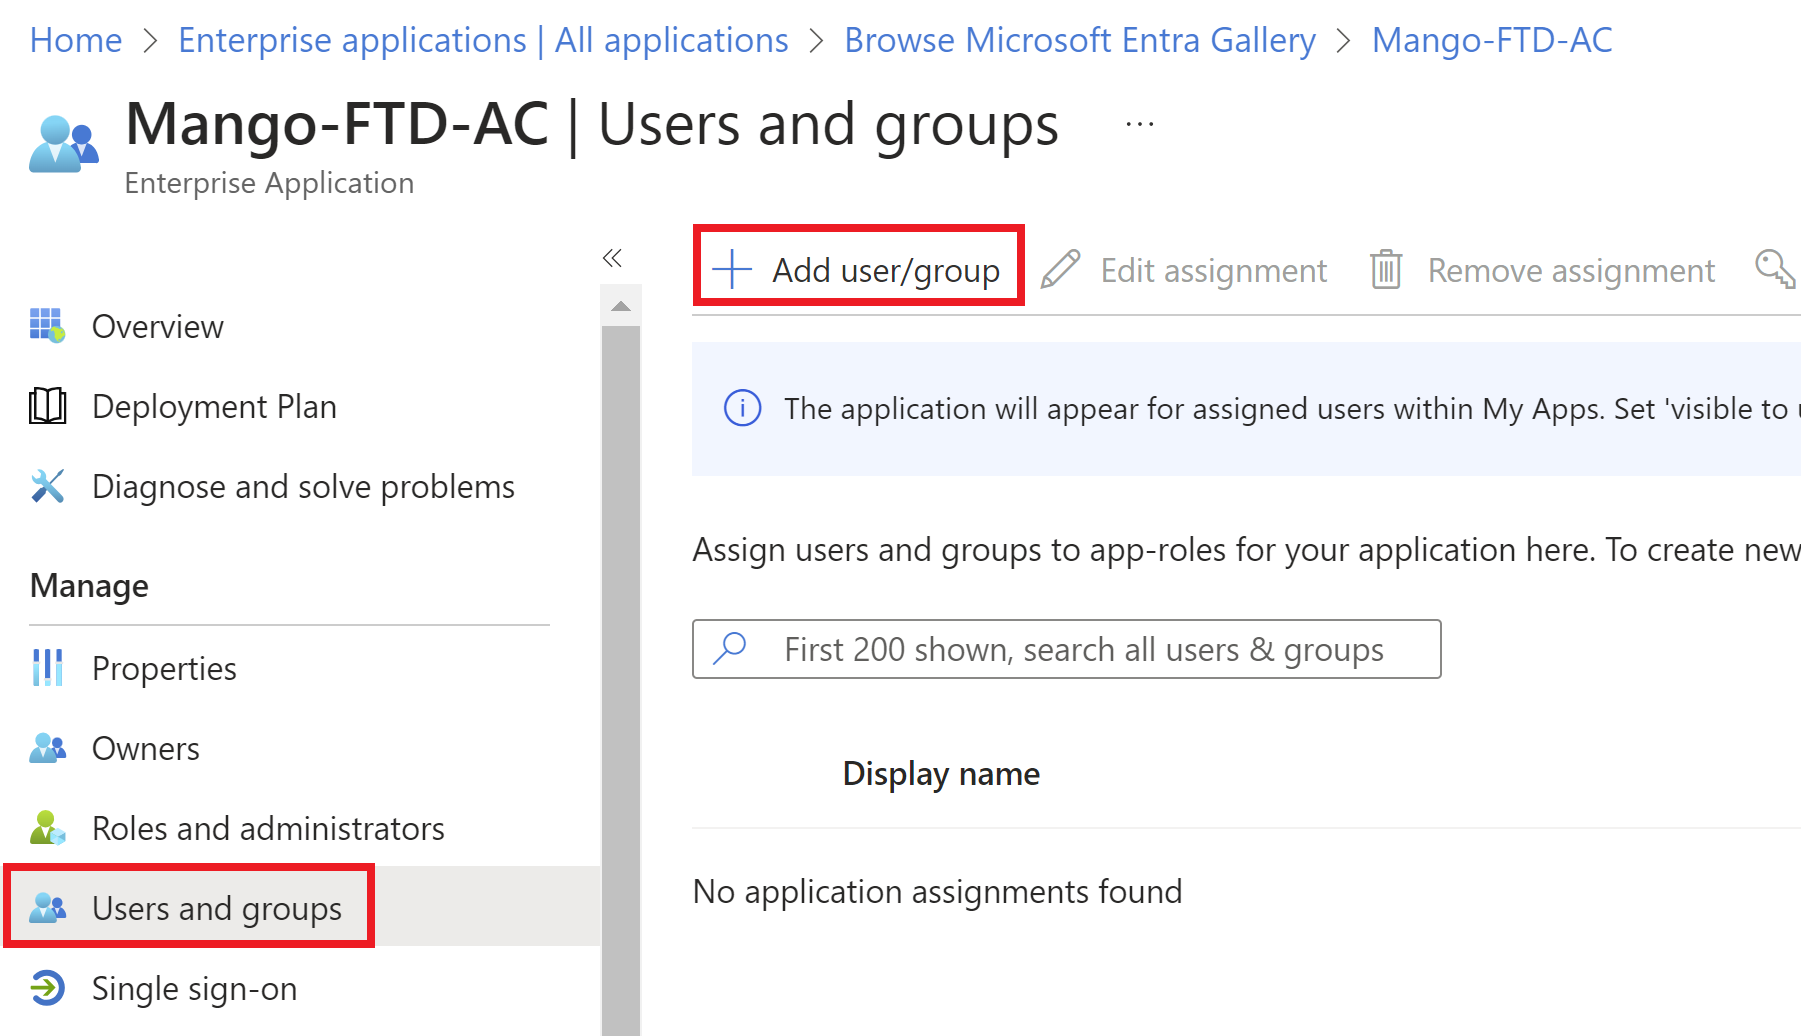Open Enterprise applications breadcrumb link
Screen dimensions: 1801x1036
pos(483,40)
